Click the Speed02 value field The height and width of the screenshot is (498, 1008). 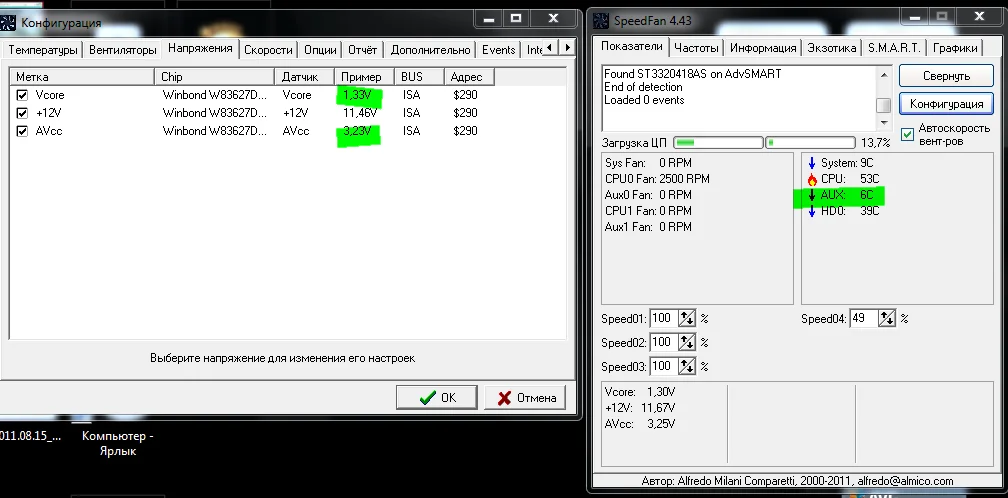pyautogui.click(x=663, y=342)
